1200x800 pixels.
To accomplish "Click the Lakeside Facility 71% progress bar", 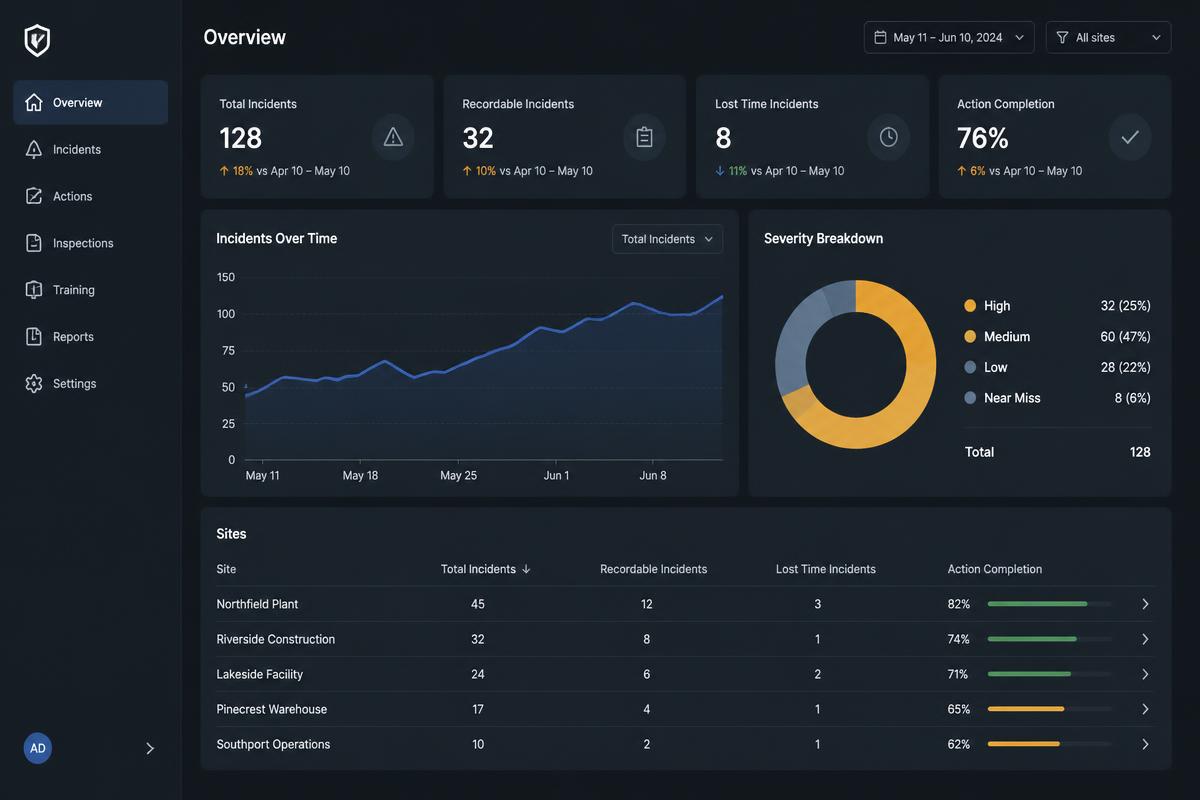I will point(1050,674).
